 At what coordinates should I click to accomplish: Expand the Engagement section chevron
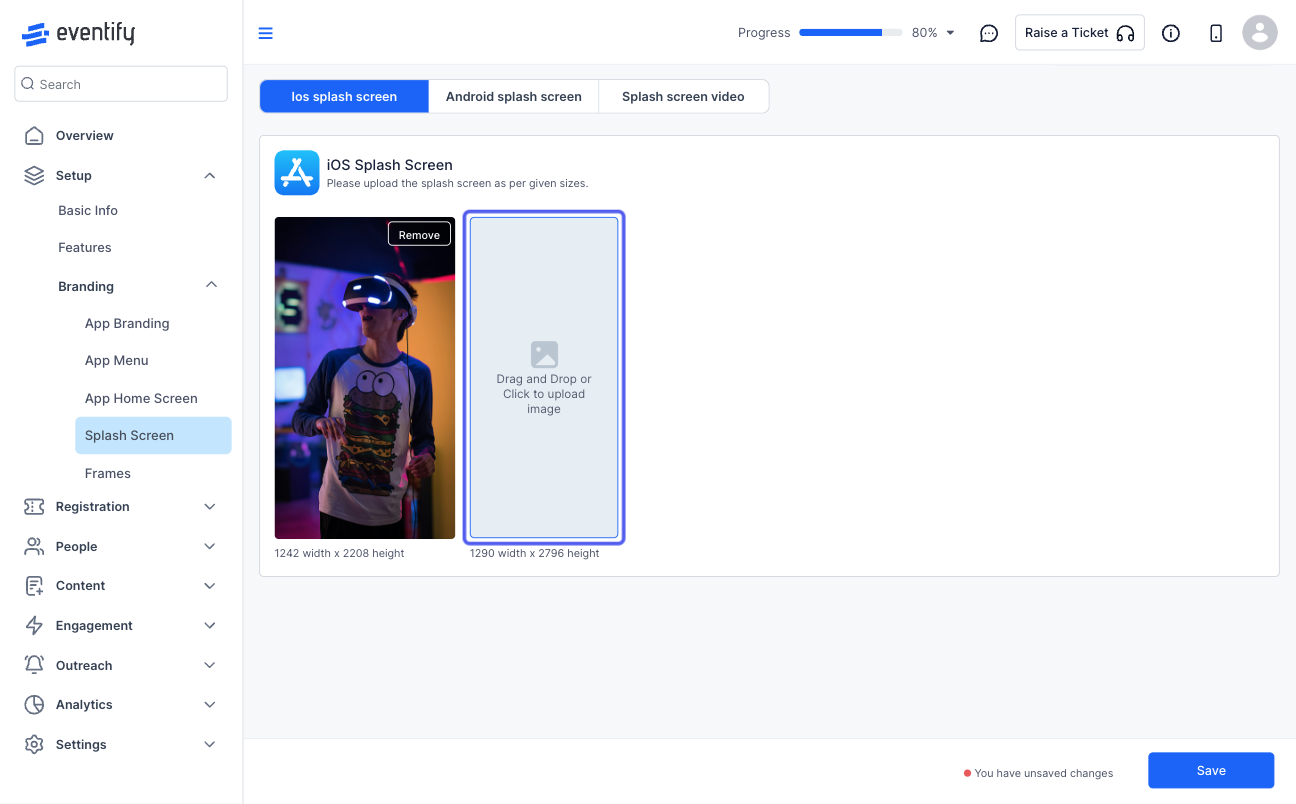[x=210, y=626]
